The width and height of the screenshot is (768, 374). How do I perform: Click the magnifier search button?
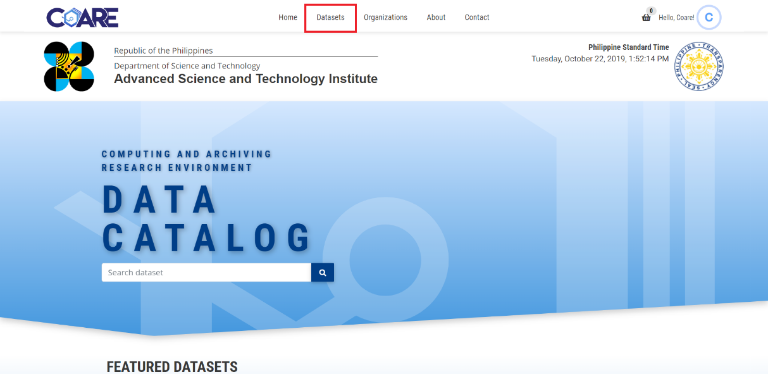click(x=322, y=273)
